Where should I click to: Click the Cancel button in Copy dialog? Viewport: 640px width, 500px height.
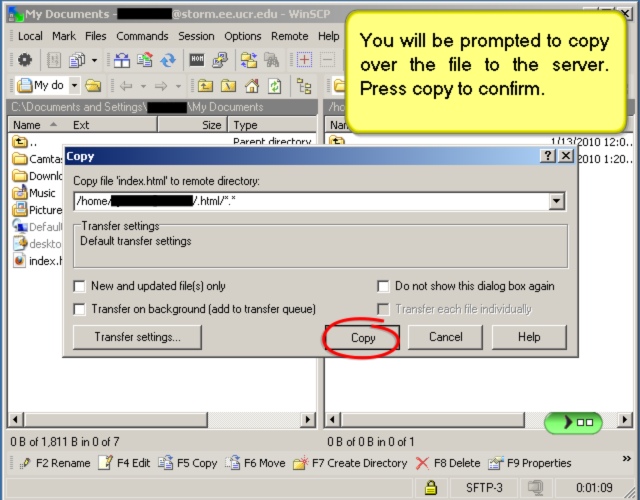click(445, 337)
